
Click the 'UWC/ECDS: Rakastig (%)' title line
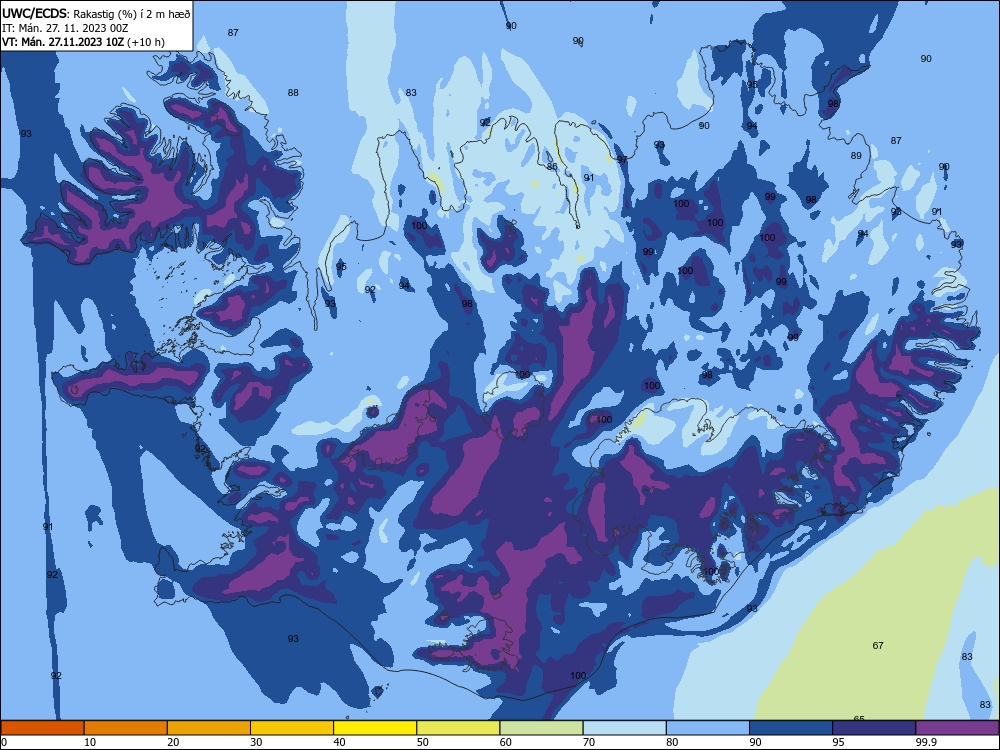[x=96, y=14]
